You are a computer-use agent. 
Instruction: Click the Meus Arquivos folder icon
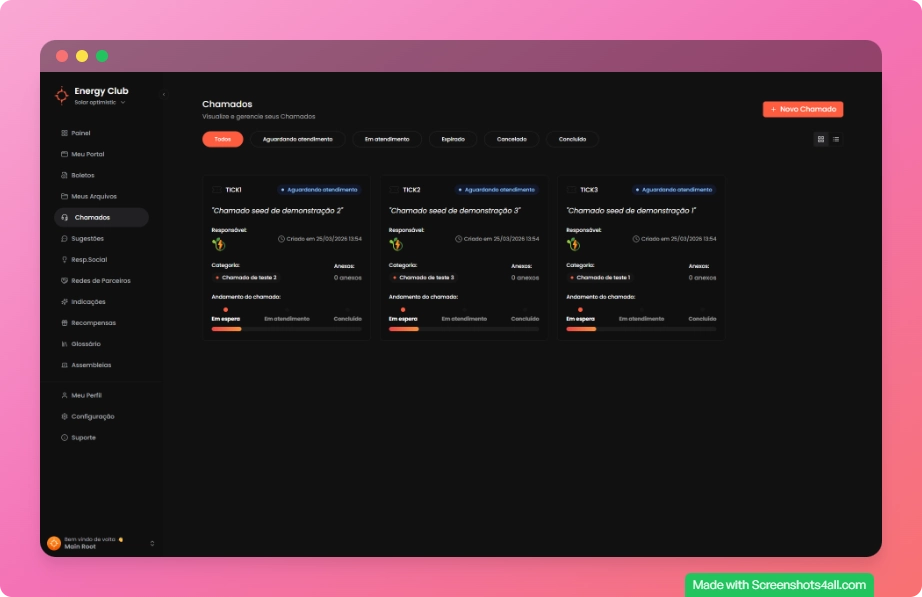[64, 196]
